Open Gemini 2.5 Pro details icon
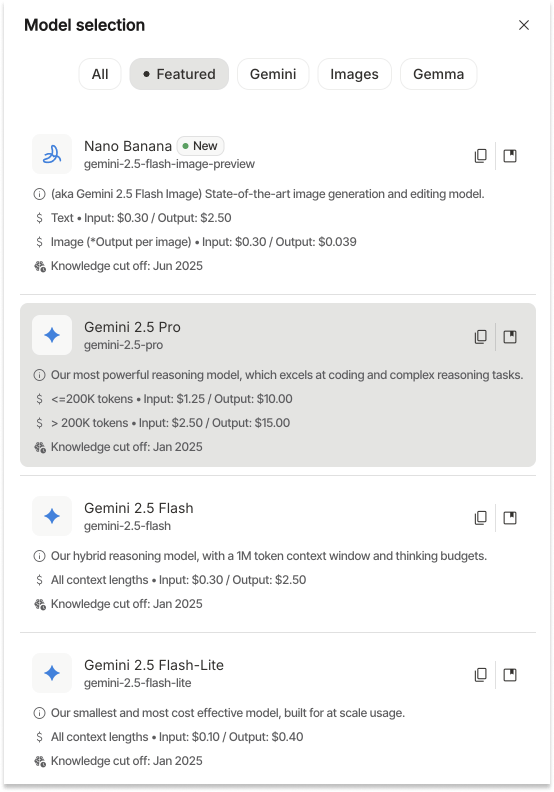554x792 pixels. tap(510, 336)
